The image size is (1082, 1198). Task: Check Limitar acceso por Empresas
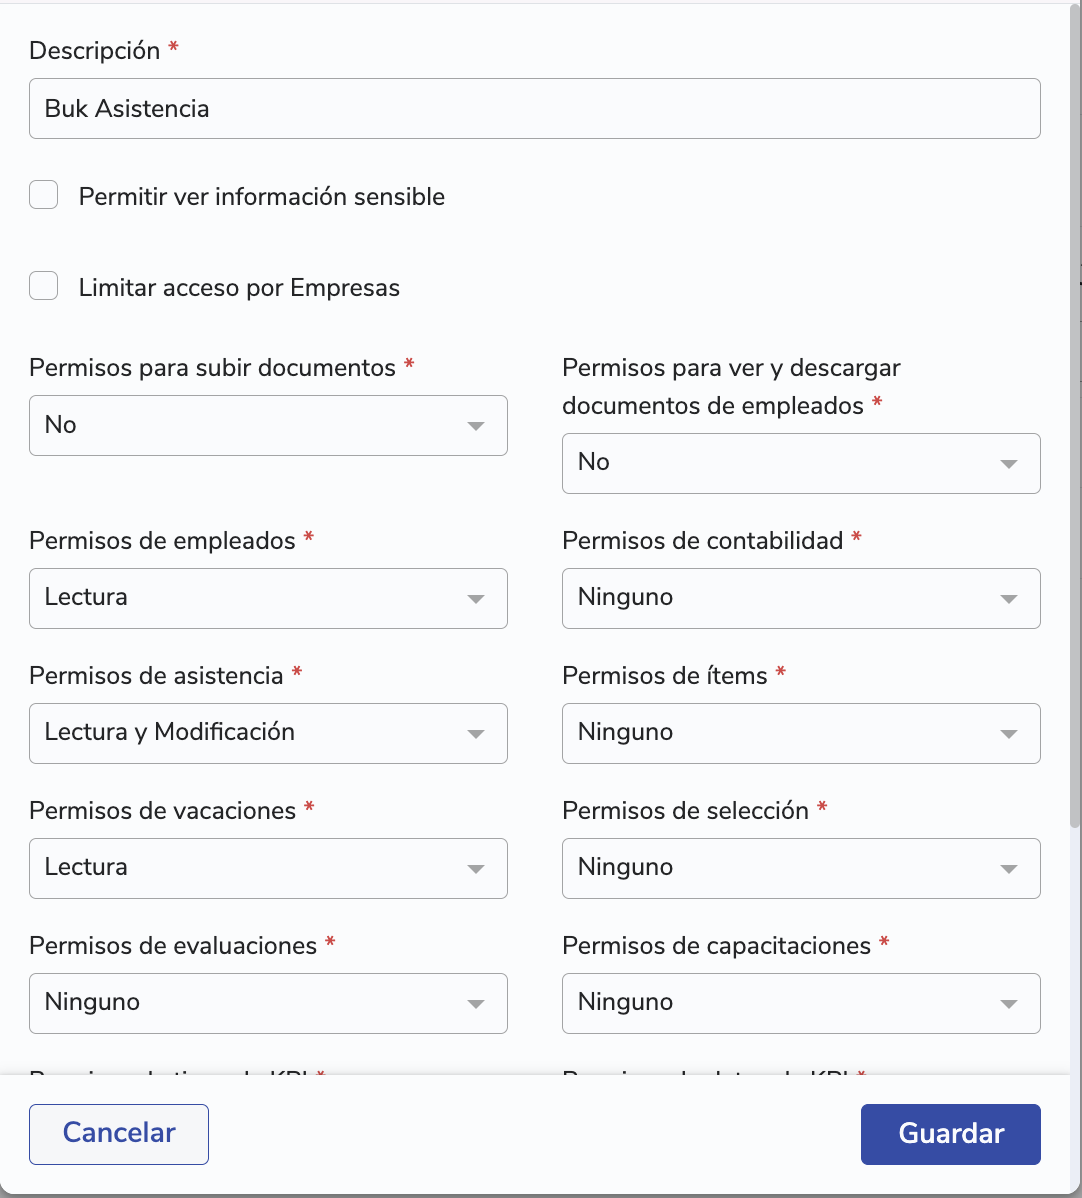[44, 286]
